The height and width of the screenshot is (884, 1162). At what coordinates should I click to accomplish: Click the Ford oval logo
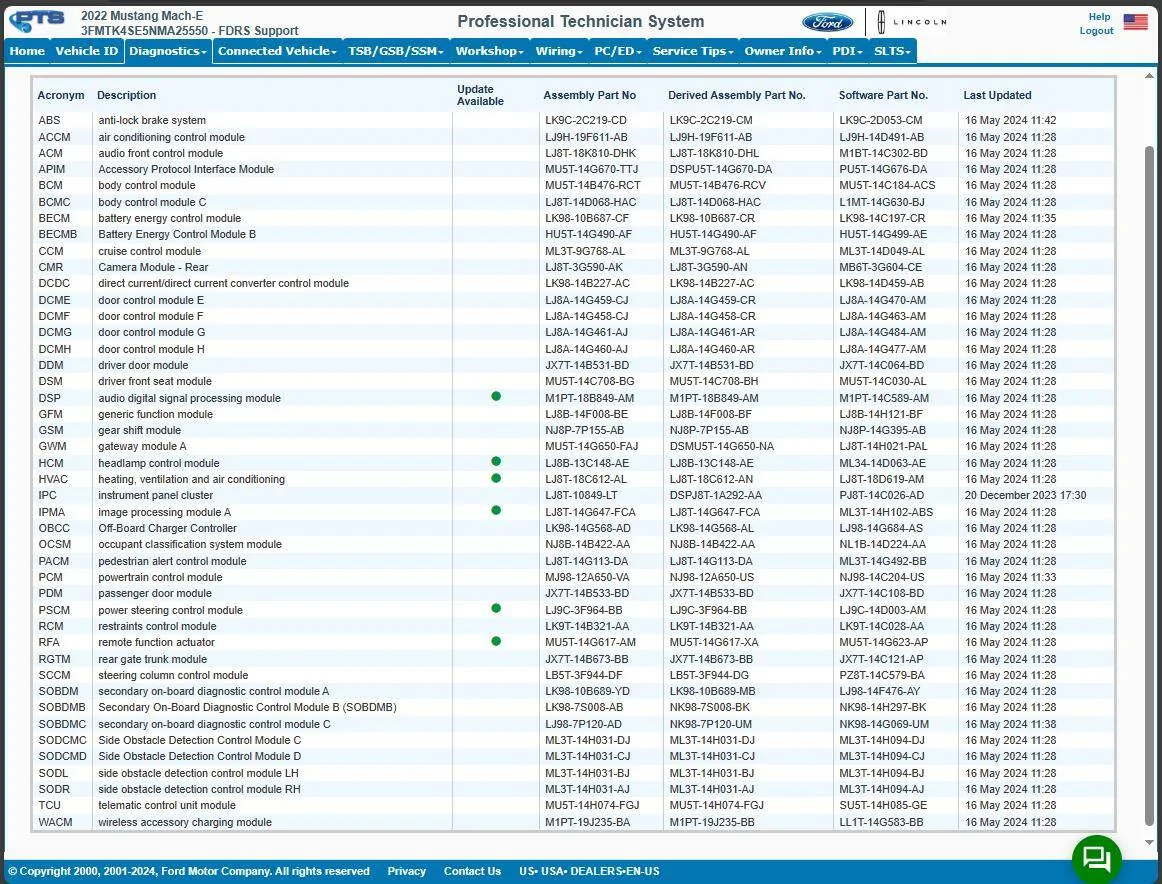tap(828, 22)
